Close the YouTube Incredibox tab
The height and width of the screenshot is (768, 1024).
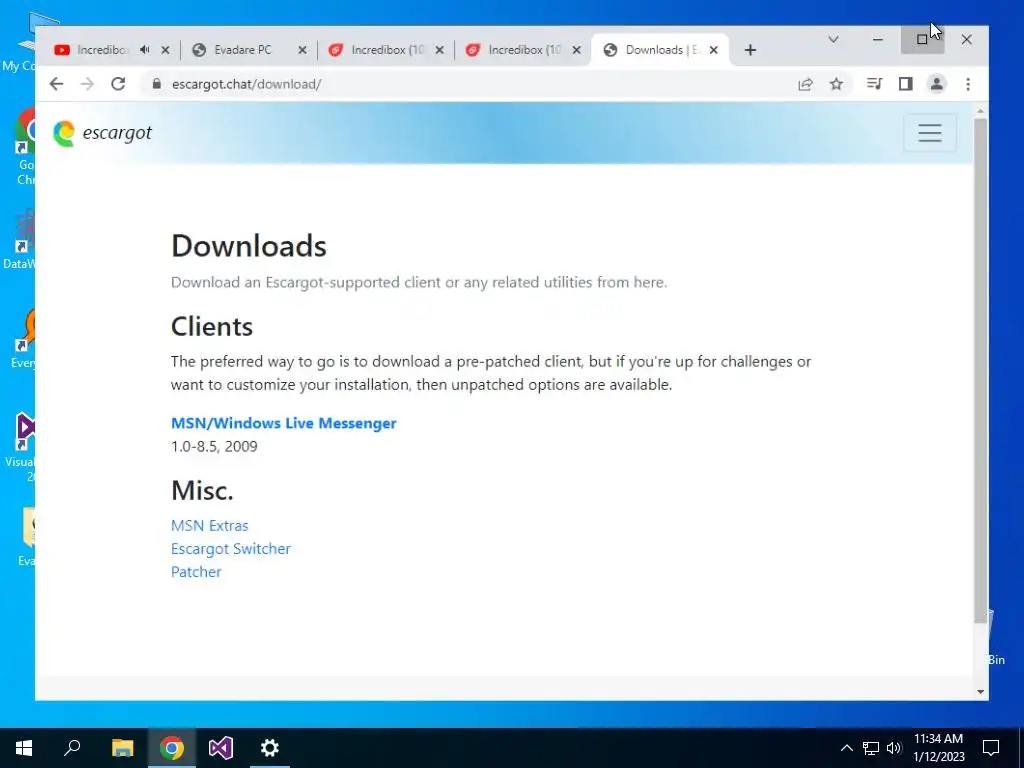point(165,50)
